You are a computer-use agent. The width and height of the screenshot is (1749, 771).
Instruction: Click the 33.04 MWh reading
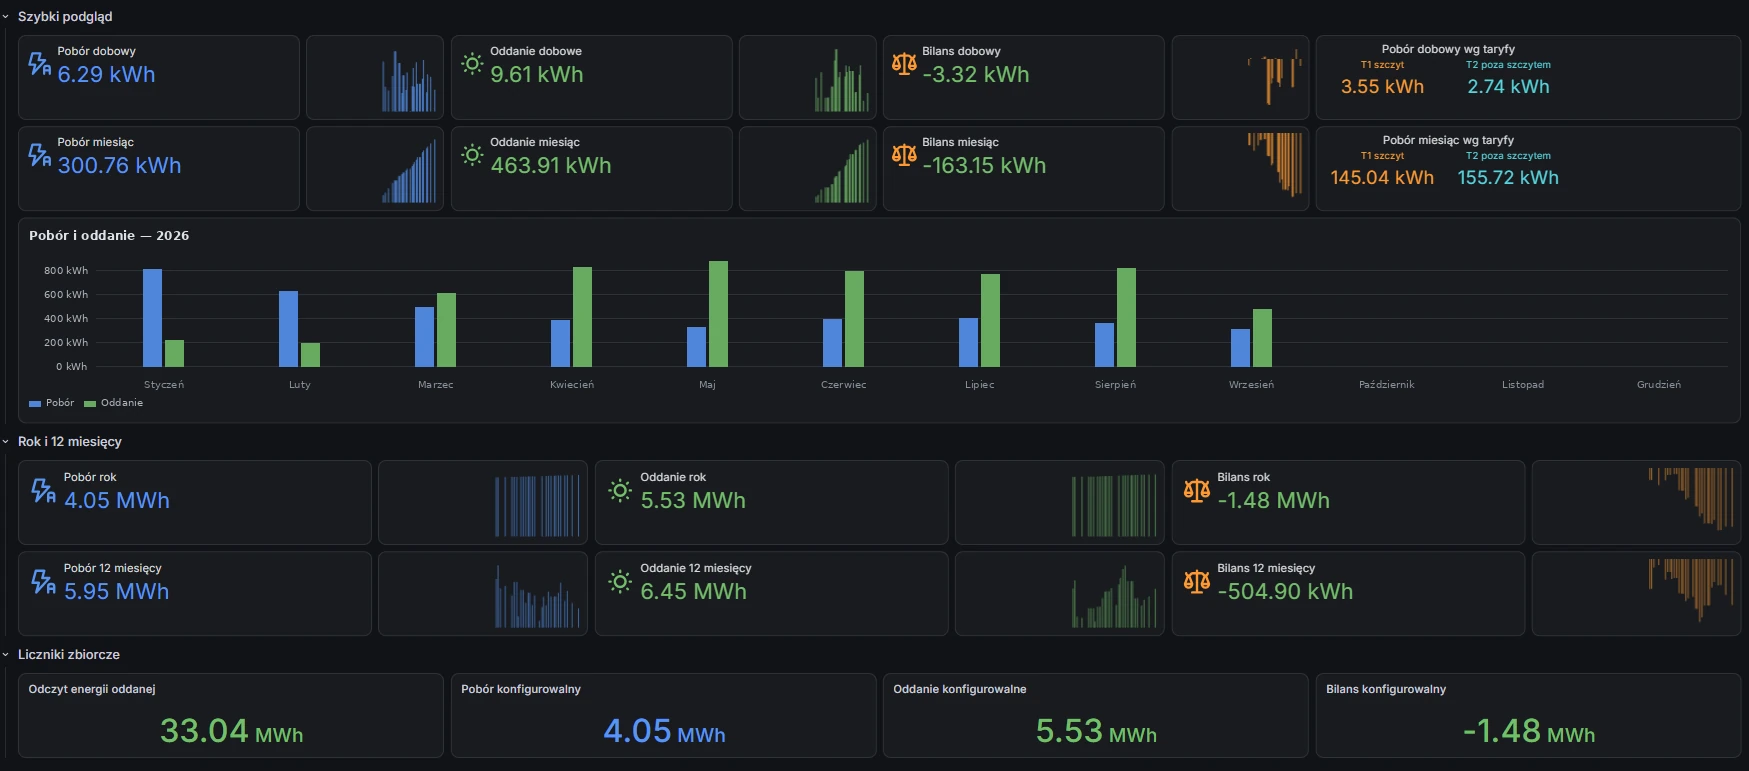[231, 731]
